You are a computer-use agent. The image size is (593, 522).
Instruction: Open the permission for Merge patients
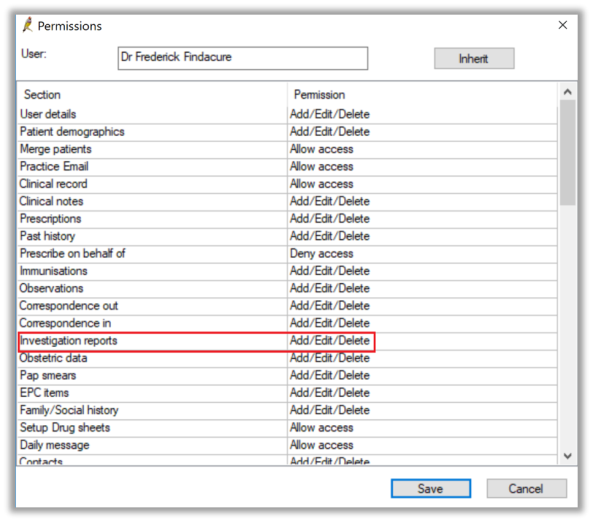point(321,149)
